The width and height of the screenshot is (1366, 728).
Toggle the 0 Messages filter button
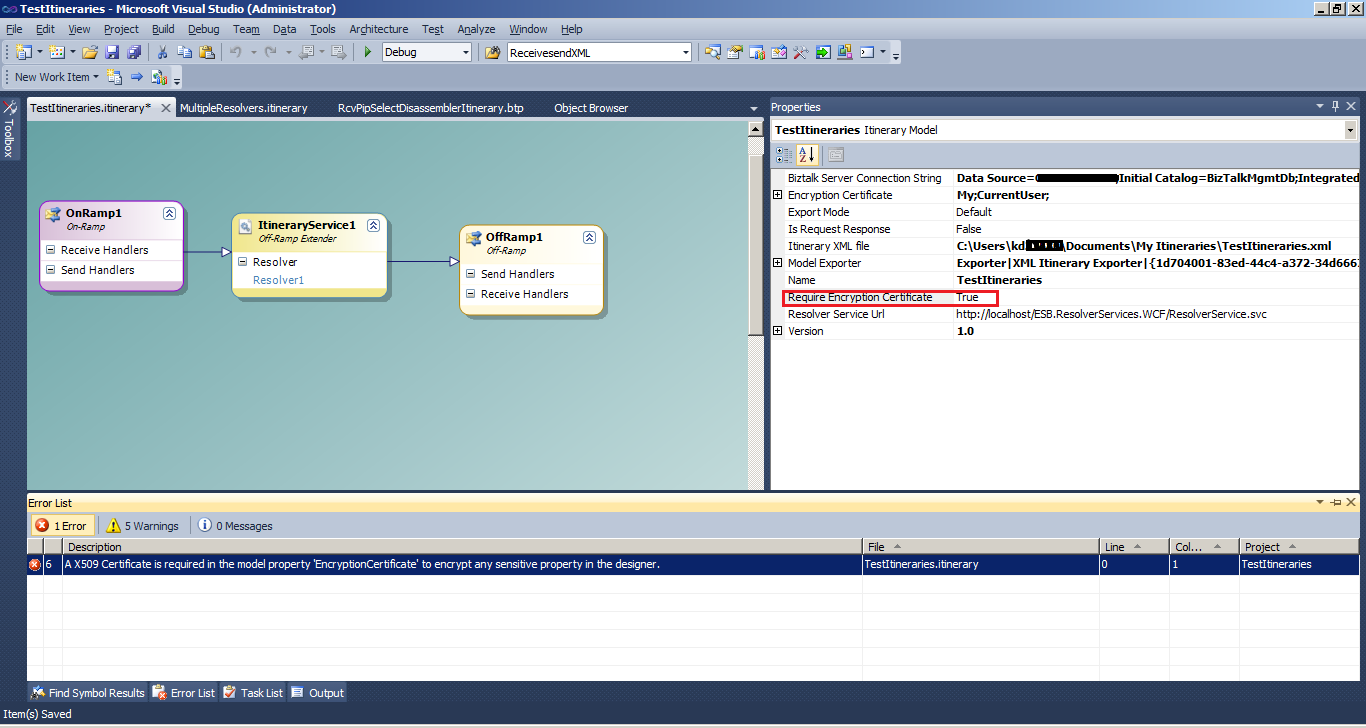click(x=235, y=525)
